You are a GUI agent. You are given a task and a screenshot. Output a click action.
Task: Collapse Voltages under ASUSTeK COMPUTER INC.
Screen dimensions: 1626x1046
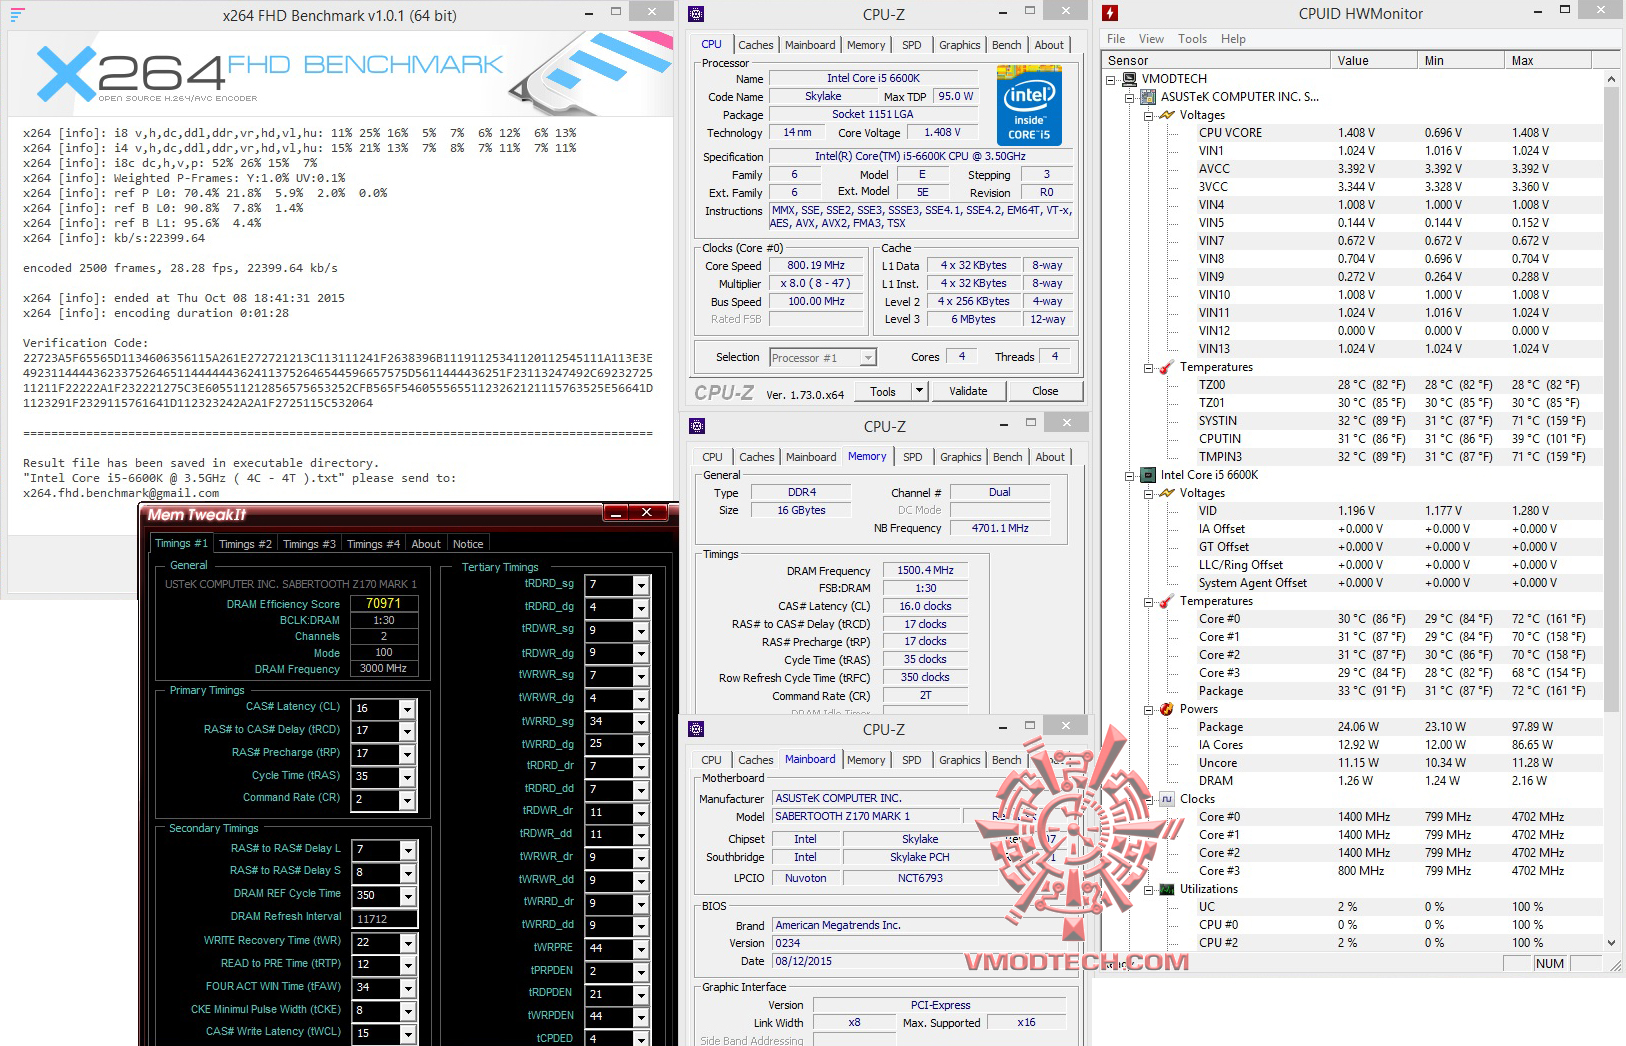[1148, 115]
